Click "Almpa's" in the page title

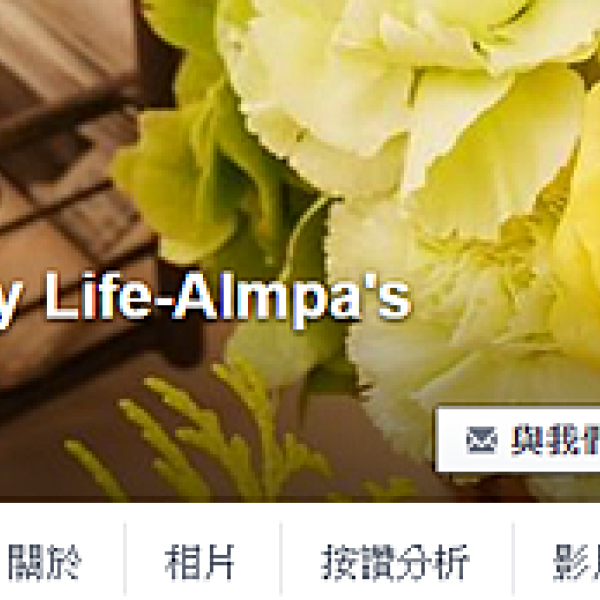tap(292, 297)
